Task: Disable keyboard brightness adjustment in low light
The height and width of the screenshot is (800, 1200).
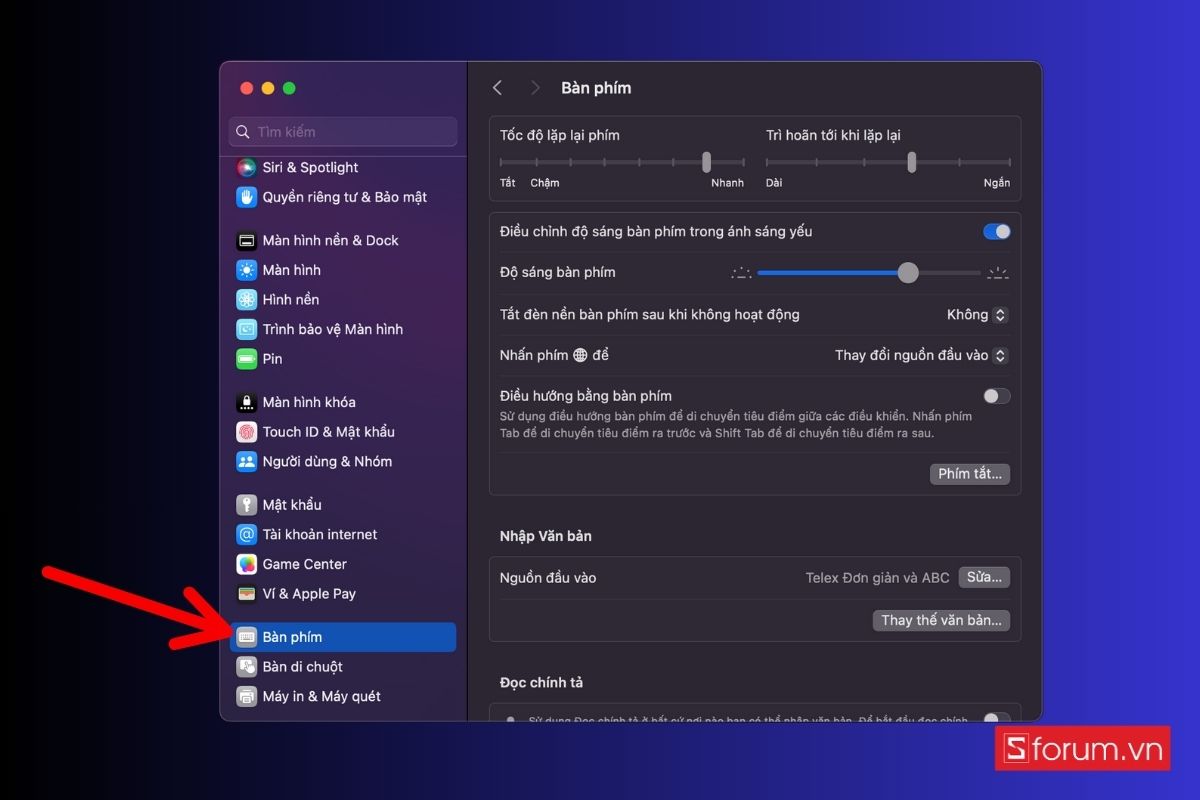Action: tap(996, 232)
